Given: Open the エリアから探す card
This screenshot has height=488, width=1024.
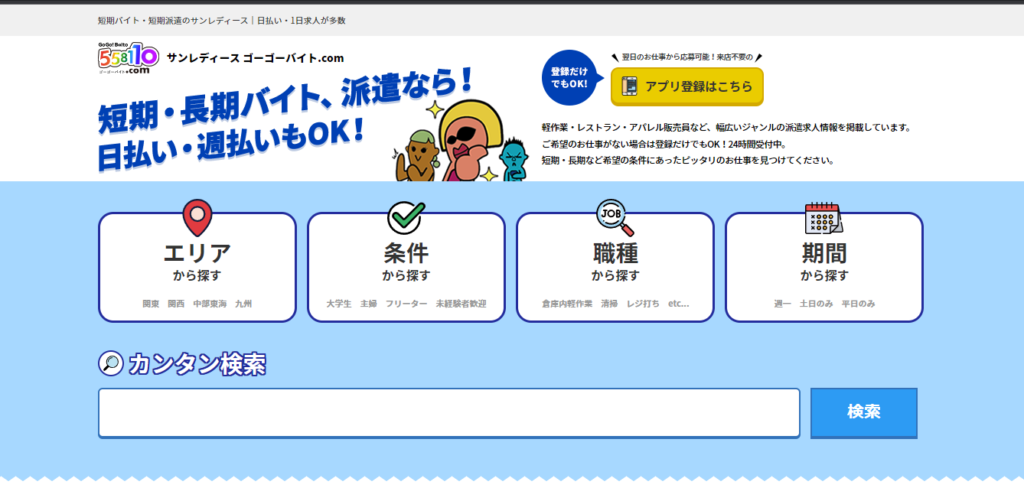Looking at the screenshot, I should click(197, 267).
